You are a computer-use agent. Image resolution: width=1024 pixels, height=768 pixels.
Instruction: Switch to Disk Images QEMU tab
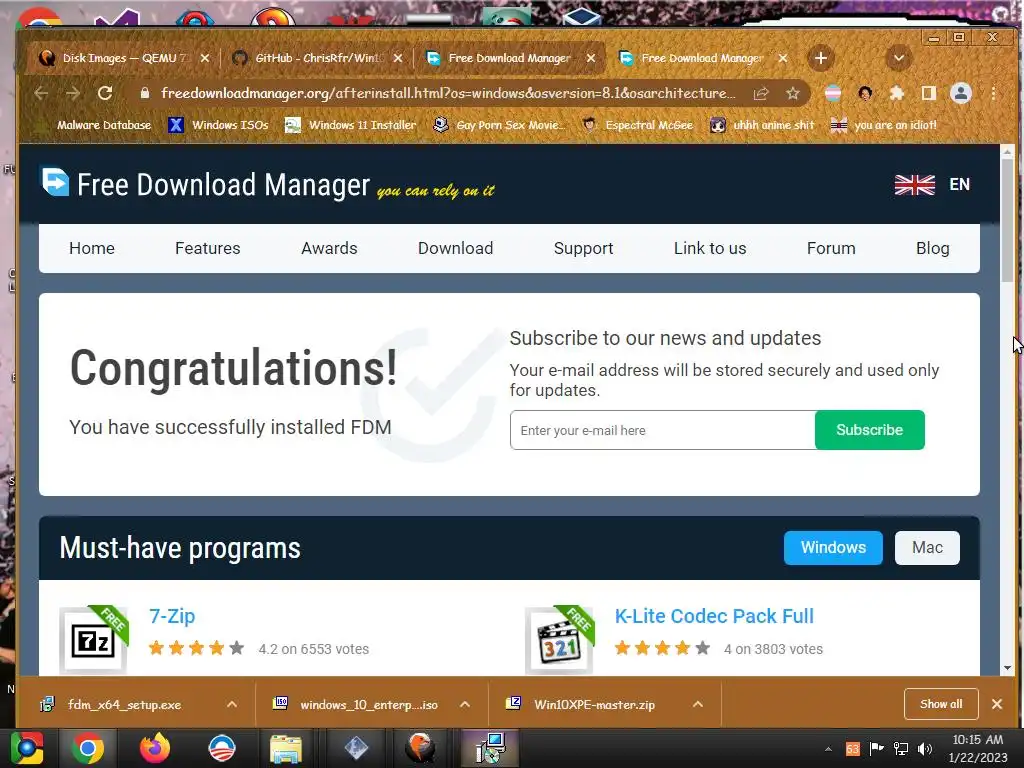(124, 58)
